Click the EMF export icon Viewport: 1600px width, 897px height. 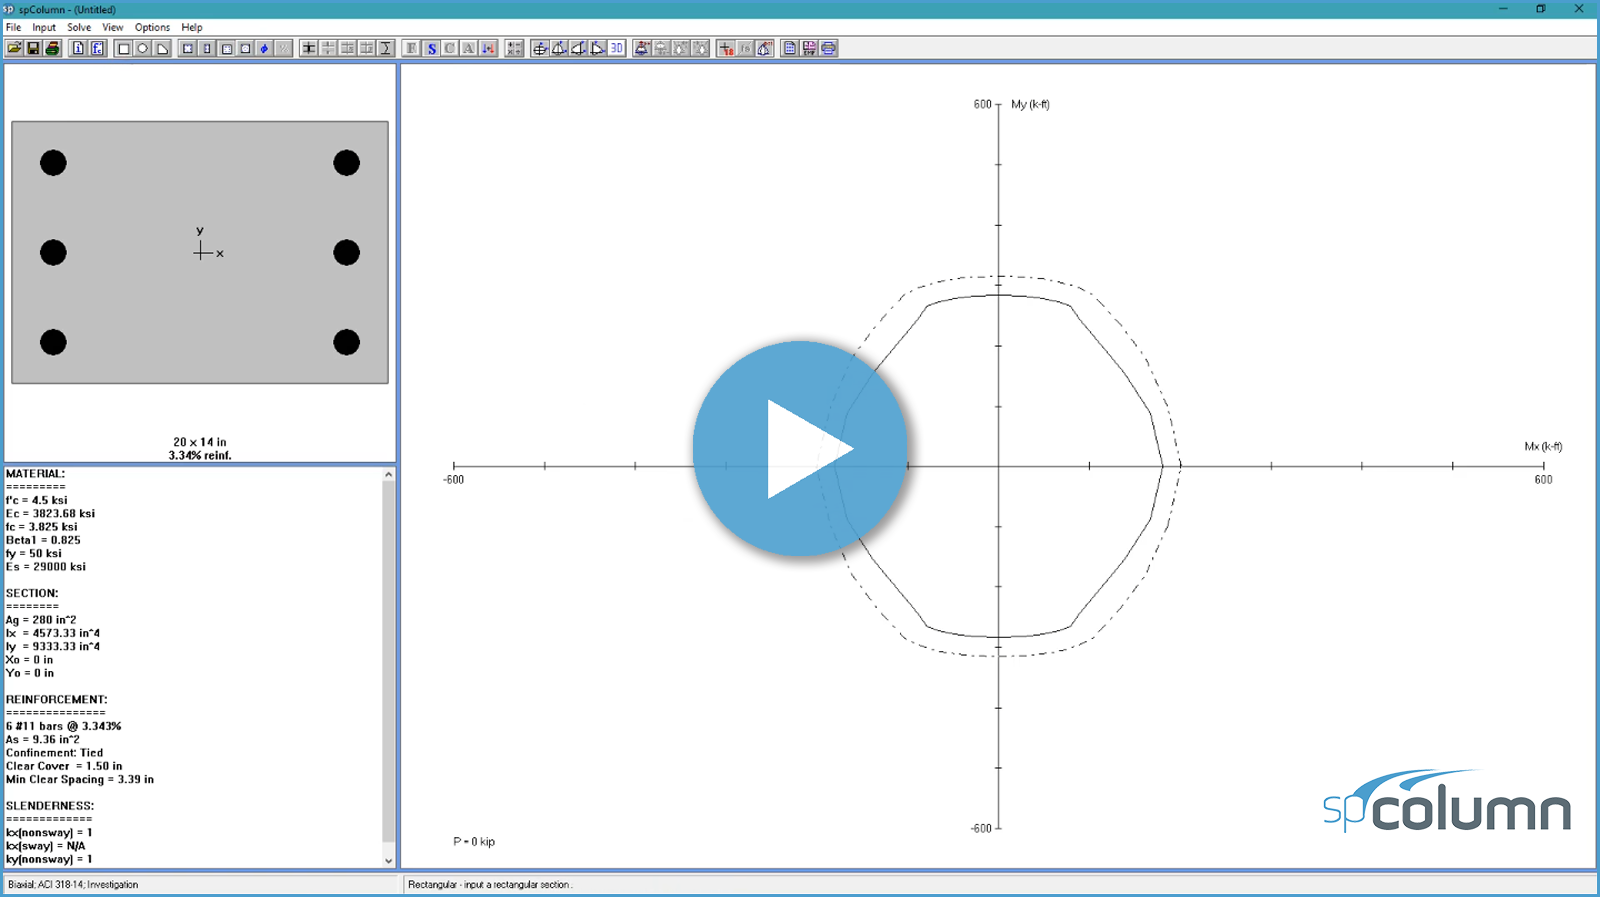click(809, 48)
